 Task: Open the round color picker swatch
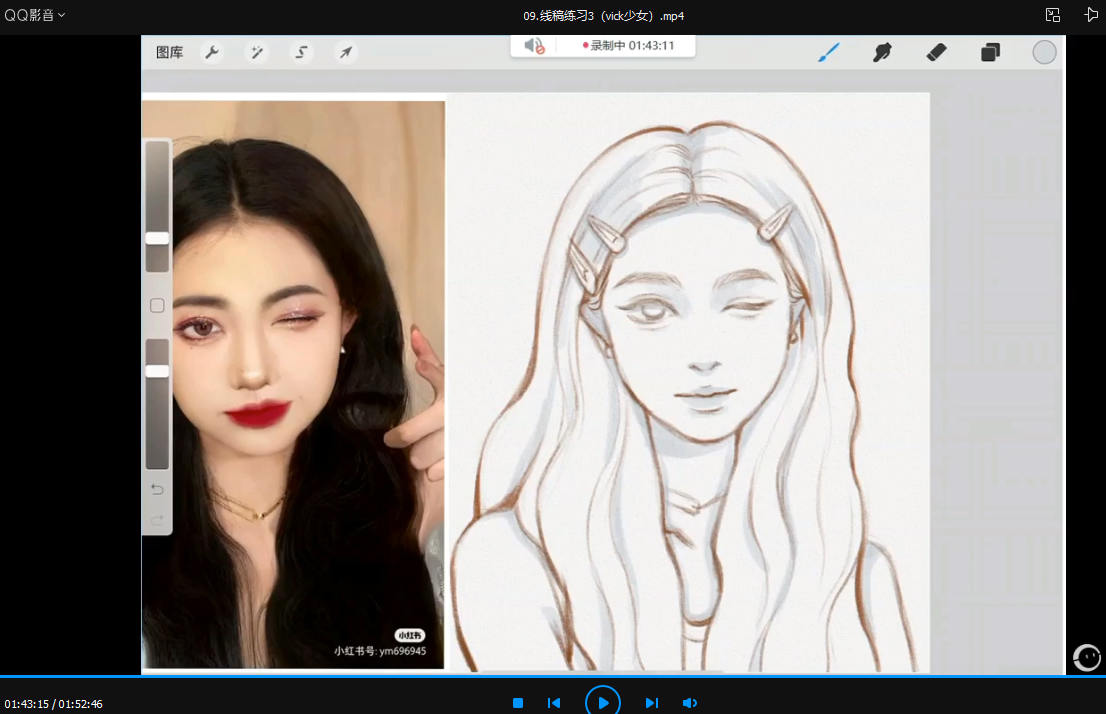(x=1044, y=52)
